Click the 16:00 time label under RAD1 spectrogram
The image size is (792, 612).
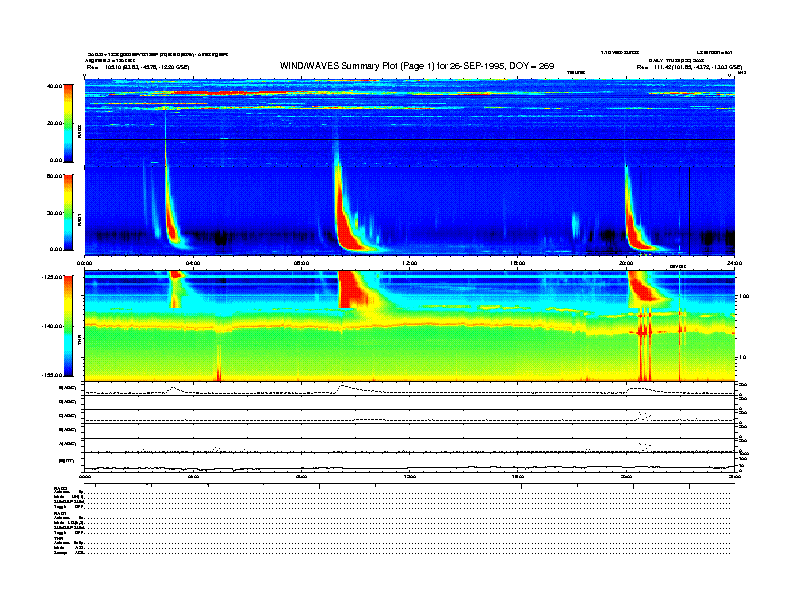point(518,263)
